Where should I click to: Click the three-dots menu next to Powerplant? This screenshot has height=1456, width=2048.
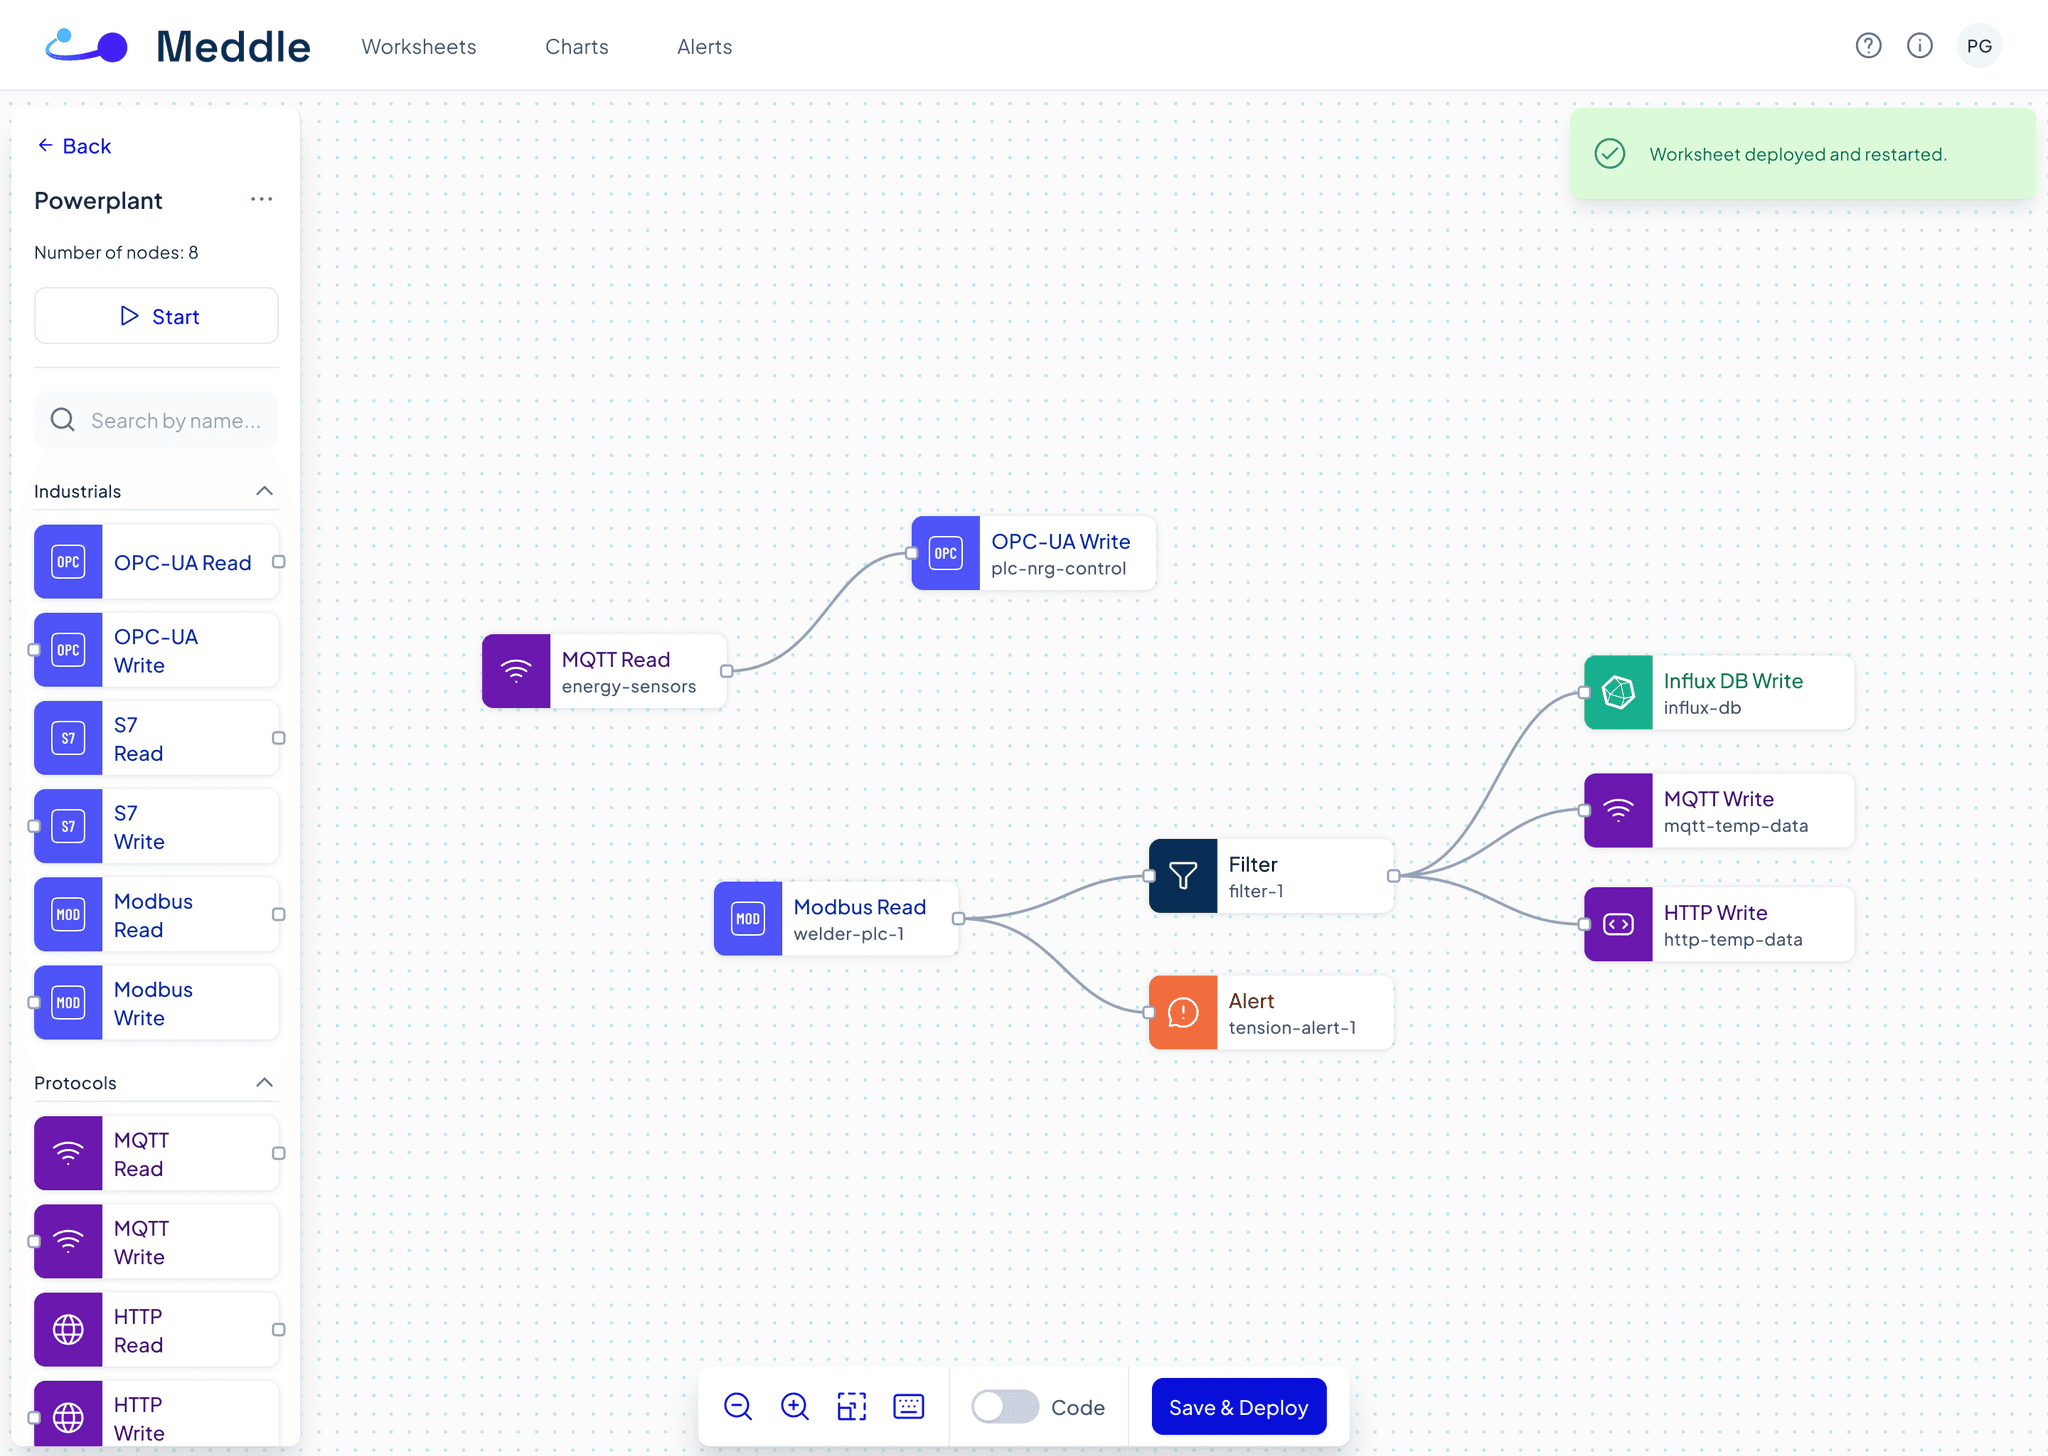(261, 199)
